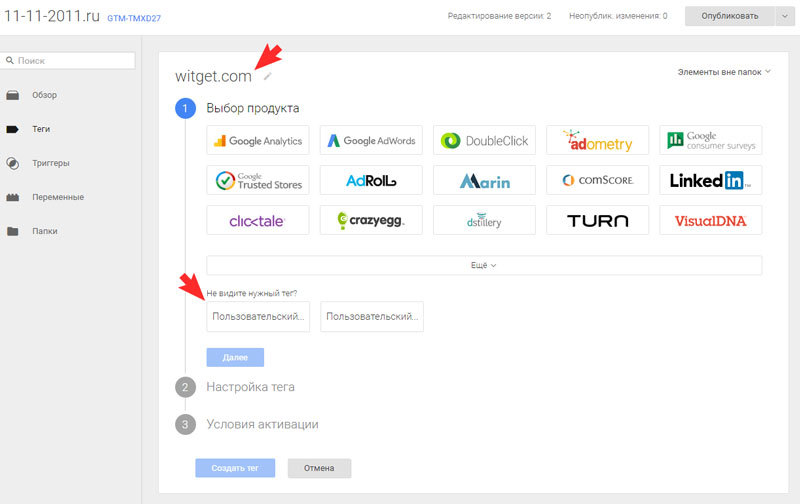Select the Crazy Egg tile

(x=371, y=220)
